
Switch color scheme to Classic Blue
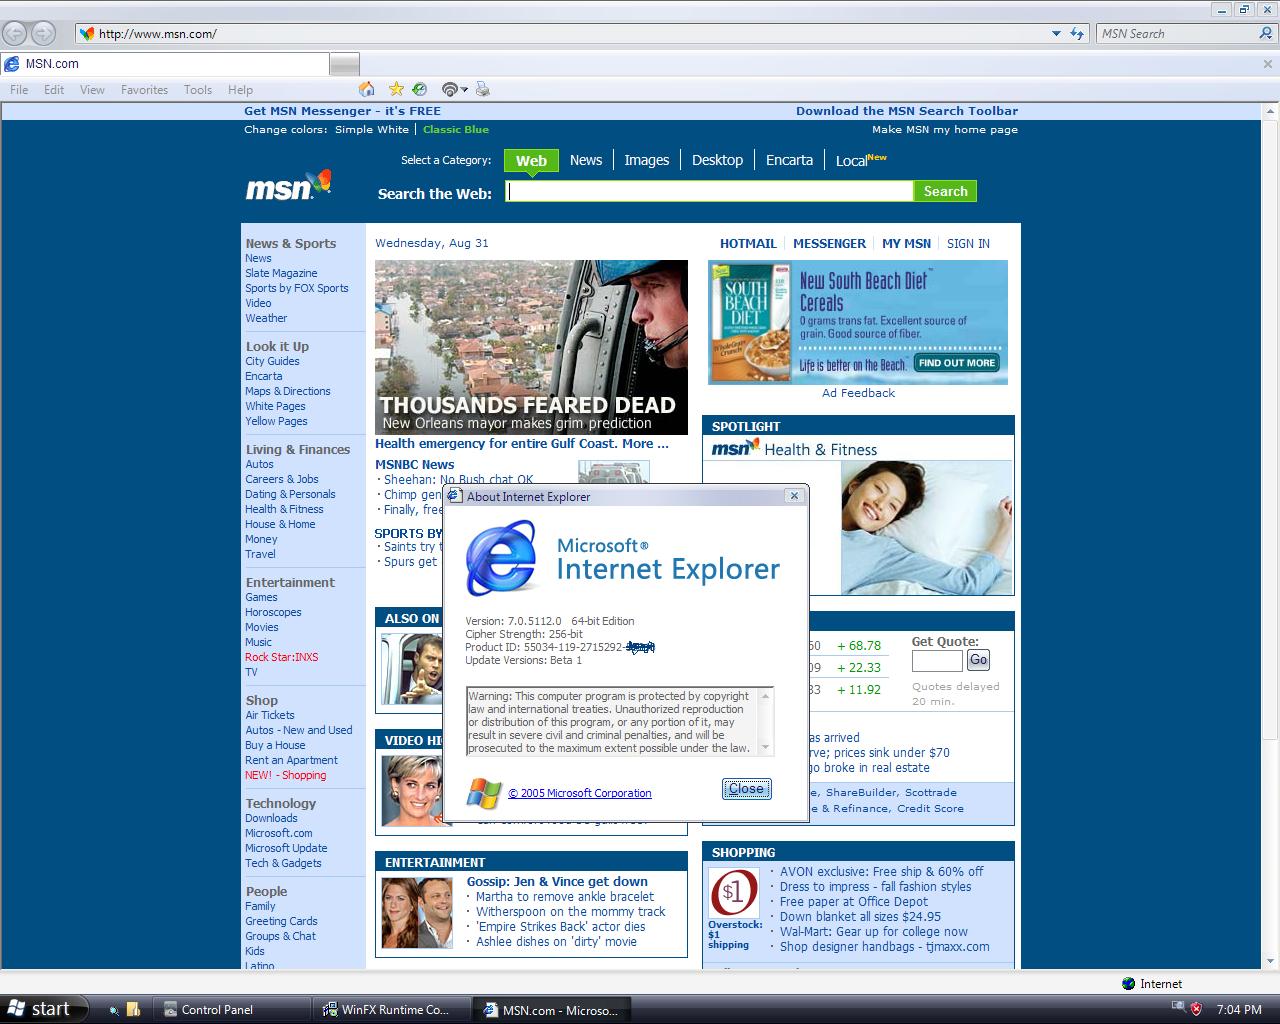tap(456, 130)
